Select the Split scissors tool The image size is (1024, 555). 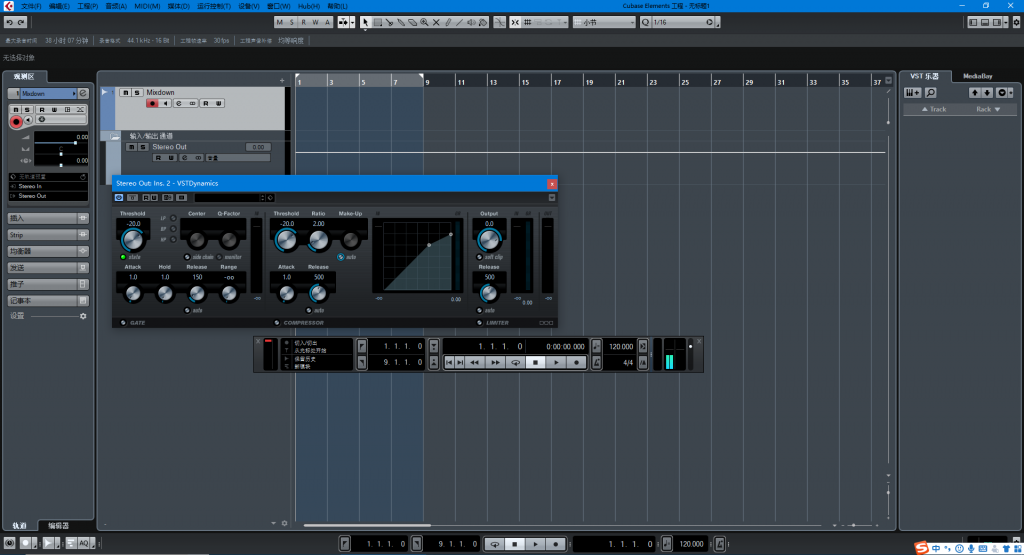tap(389, 22)
